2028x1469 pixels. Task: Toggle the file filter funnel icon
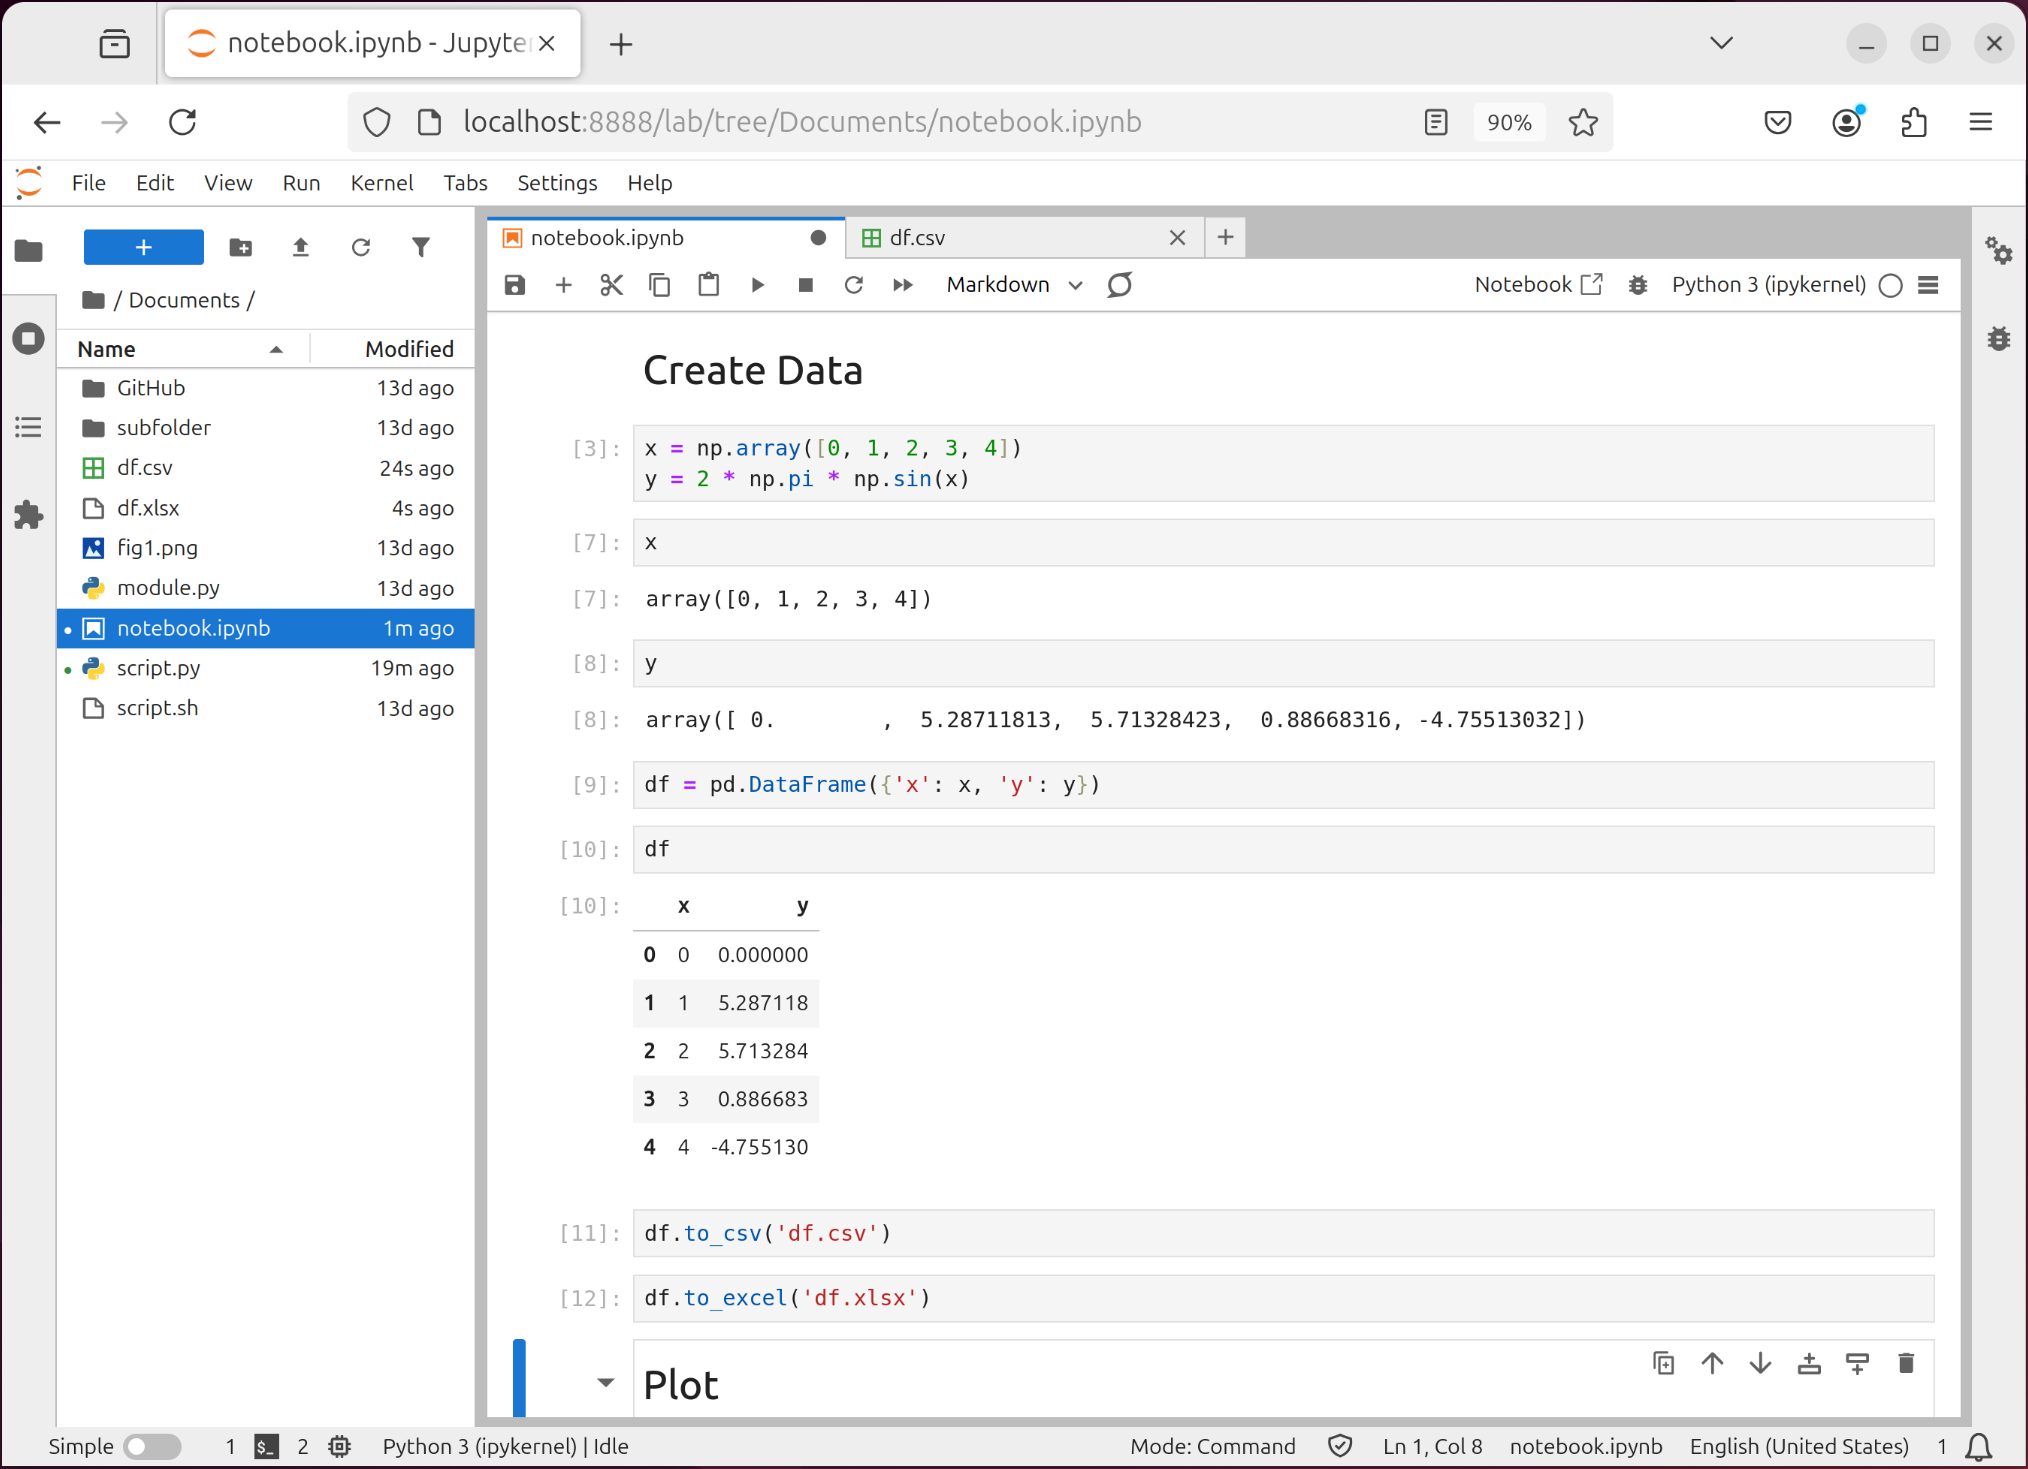click(421, 247)
